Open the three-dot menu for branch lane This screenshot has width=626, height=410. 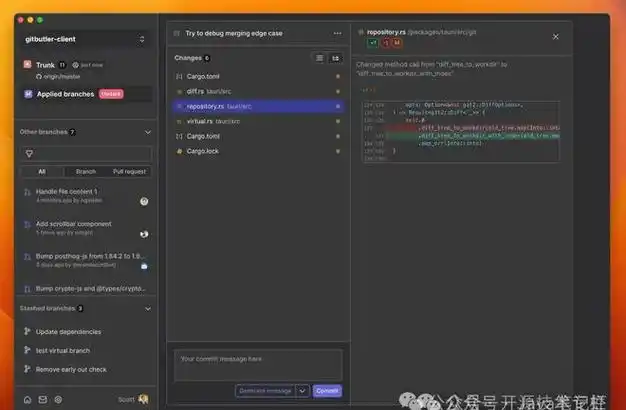(x=337, y=33)
